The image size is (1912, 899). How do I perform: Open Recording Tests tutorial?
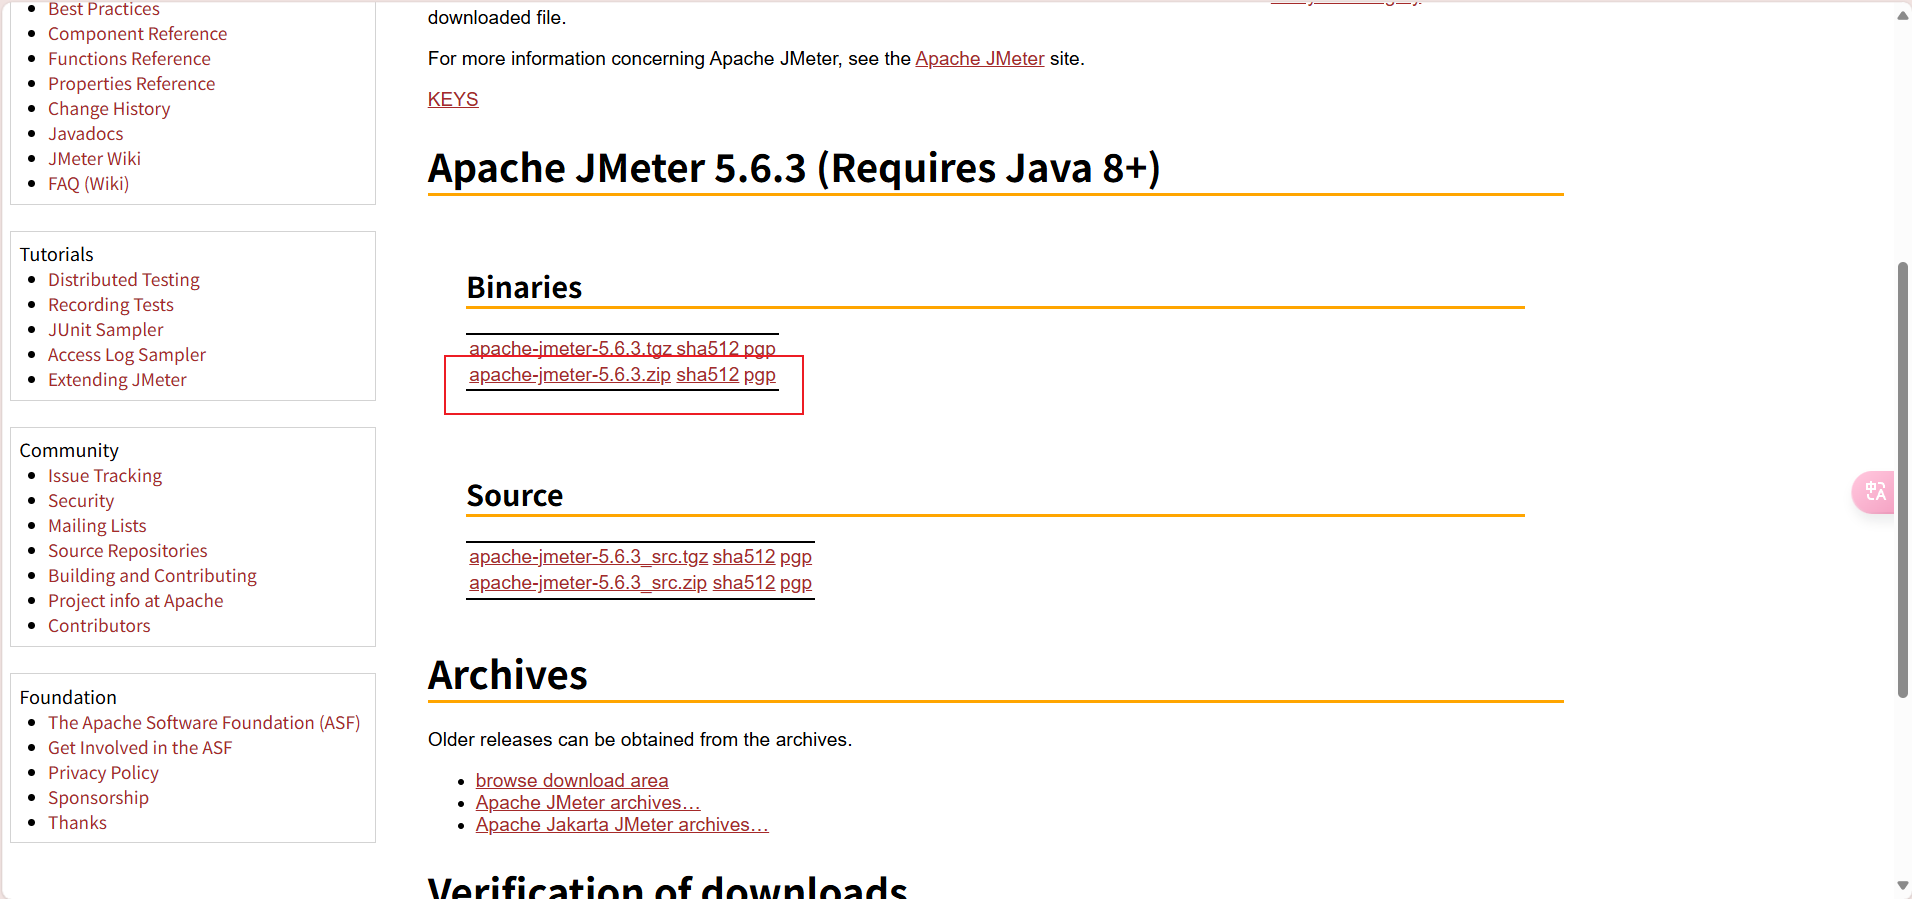pos(111,305)
